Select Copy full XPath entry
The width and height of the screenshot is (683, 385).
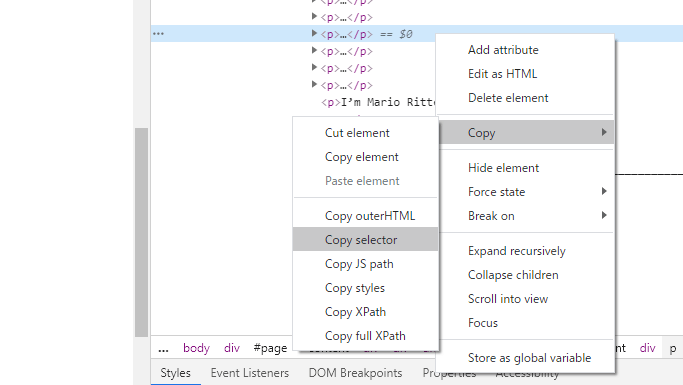pos(365,336)
